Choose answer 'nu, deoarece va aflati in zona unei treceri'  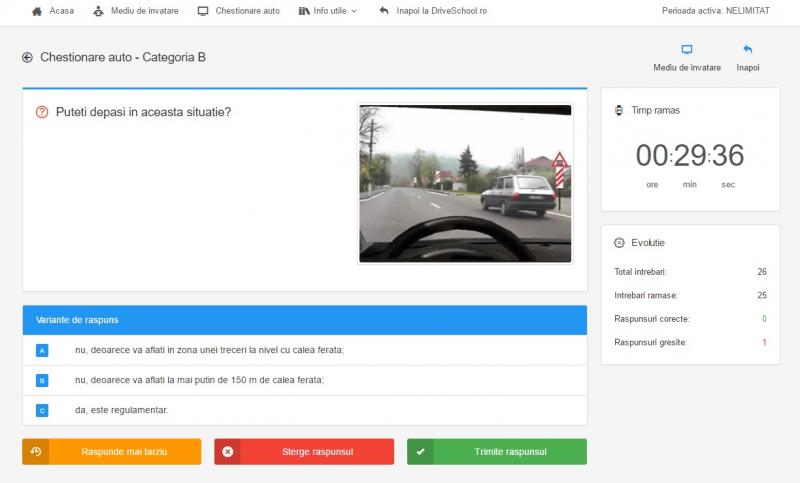coord(210,350)
